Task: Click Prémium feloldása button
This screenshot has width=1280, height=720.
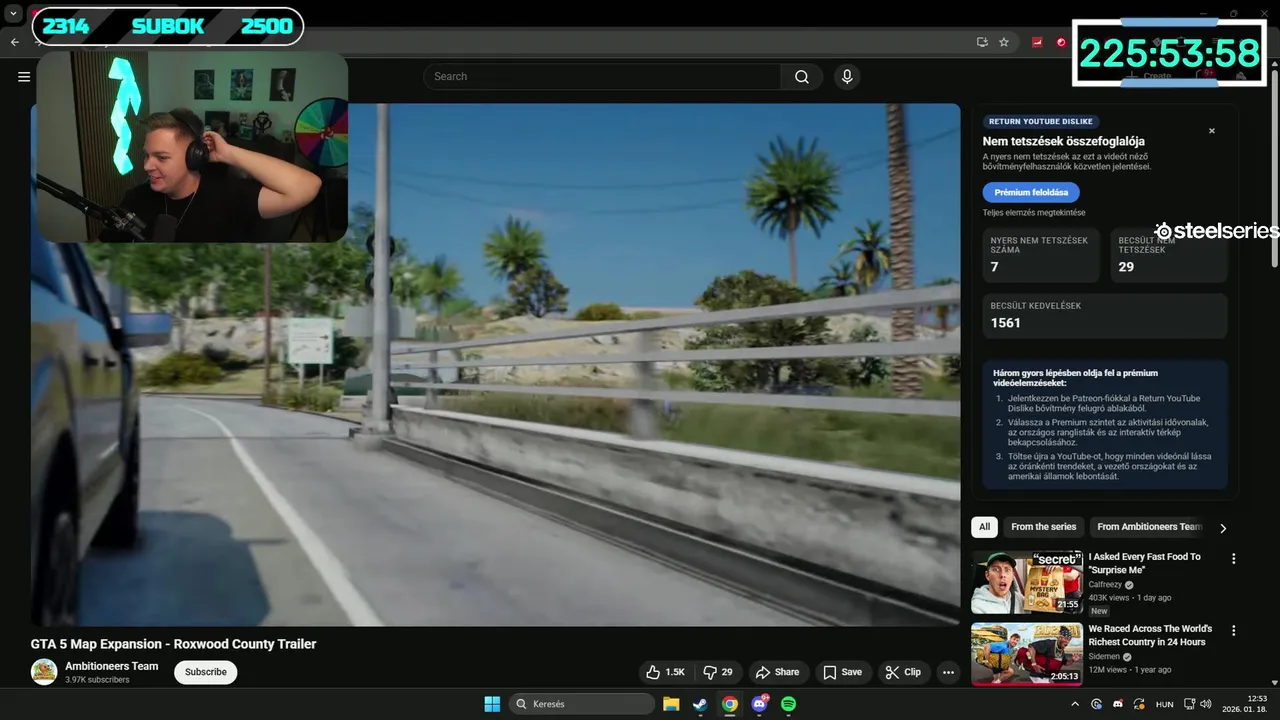Action: 1031,192
